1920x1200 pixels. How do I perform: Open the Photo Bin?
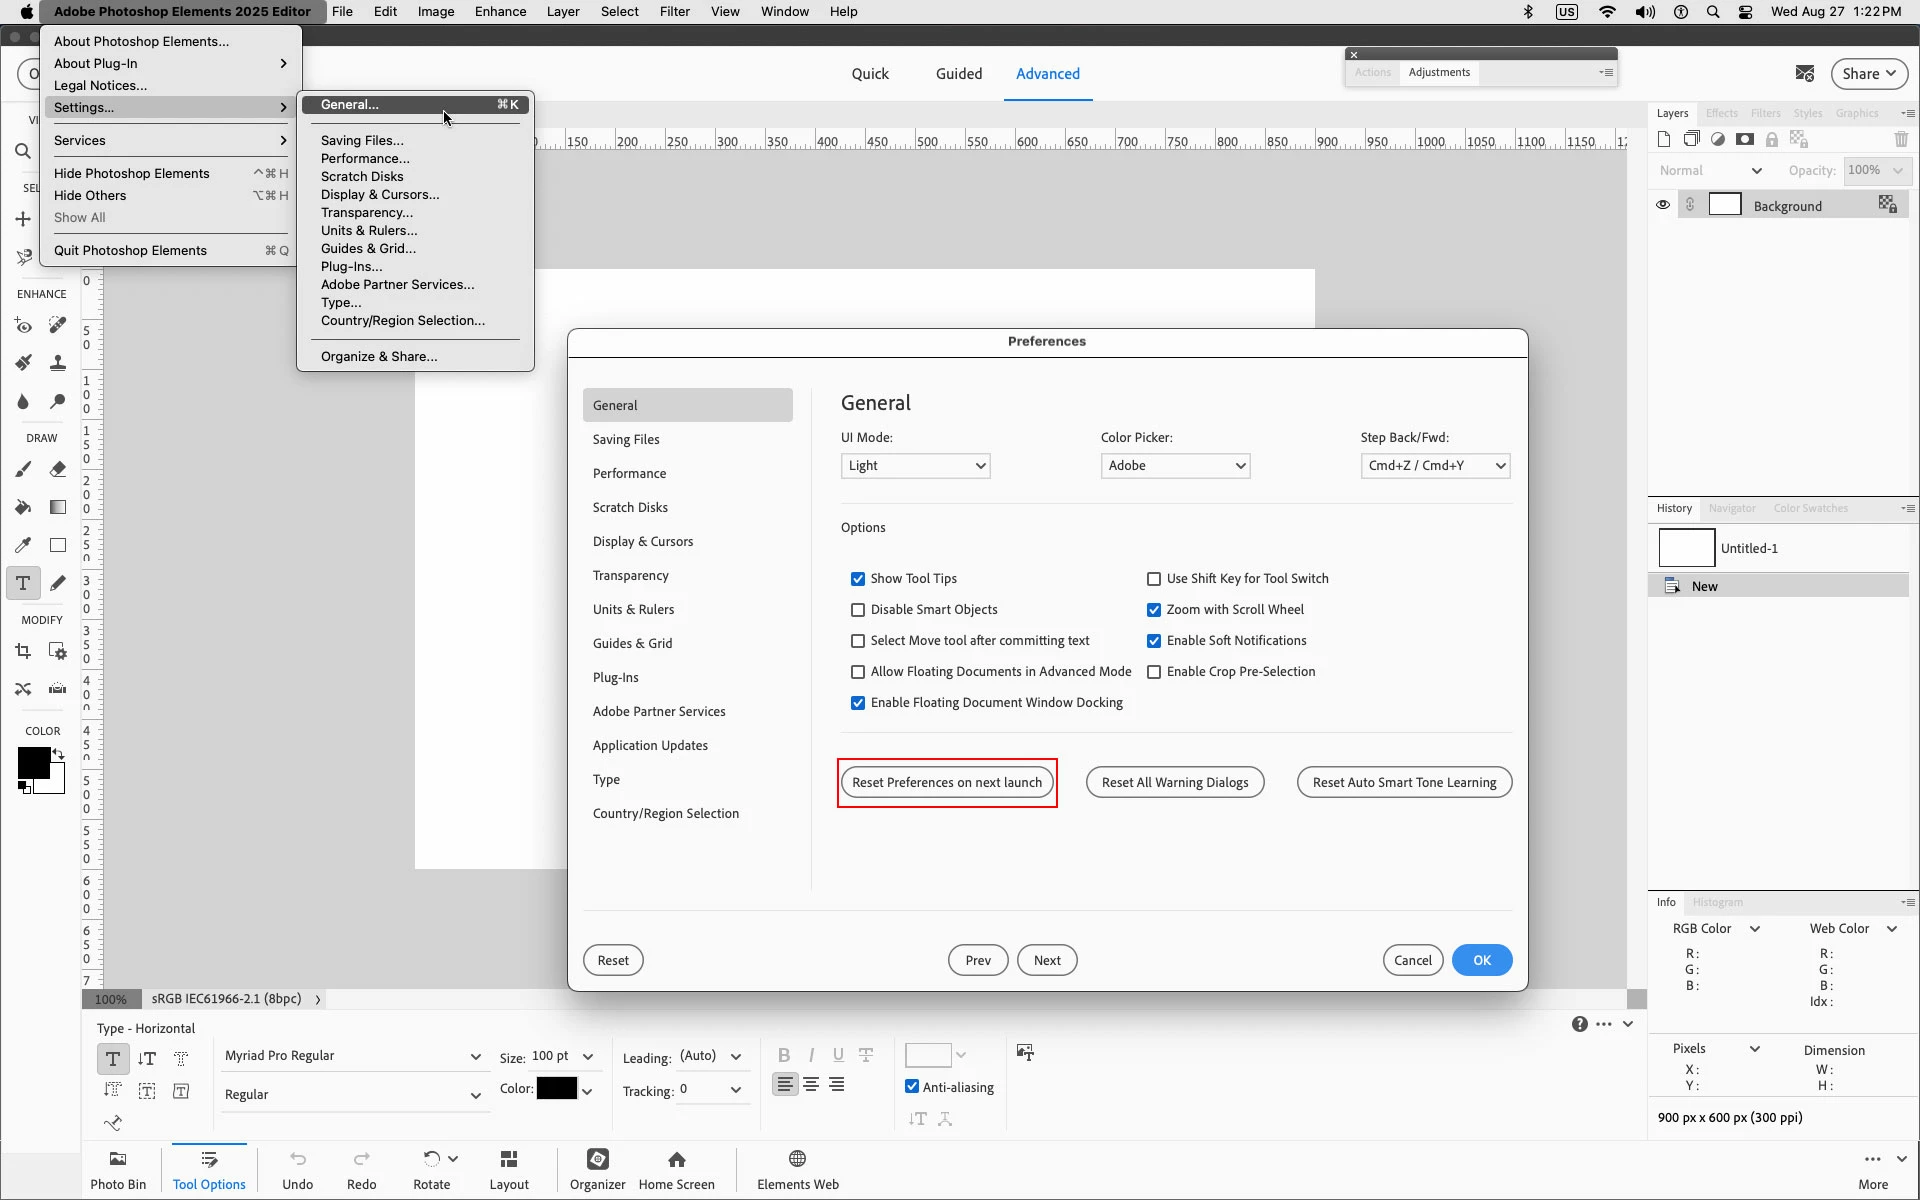click(x=118, y=1168)
